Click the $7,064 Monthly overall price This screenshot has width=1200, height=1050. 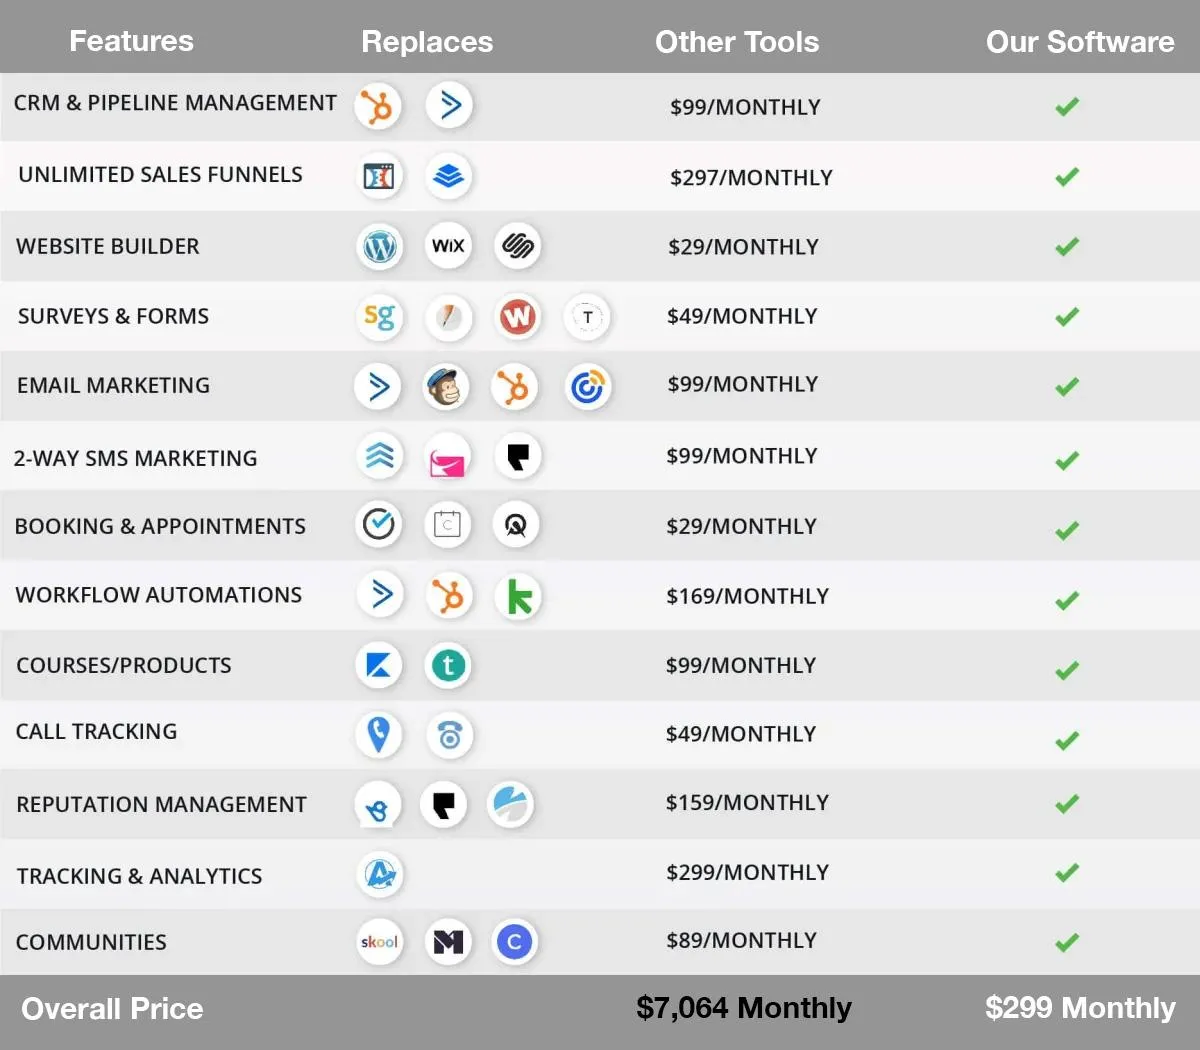pos(744,1008)
